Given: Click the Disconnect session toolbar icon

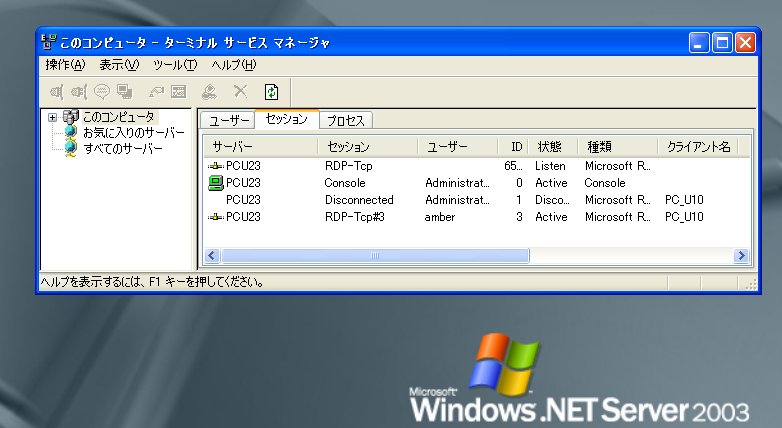Looking at the screenshot, I should [79, 92].
